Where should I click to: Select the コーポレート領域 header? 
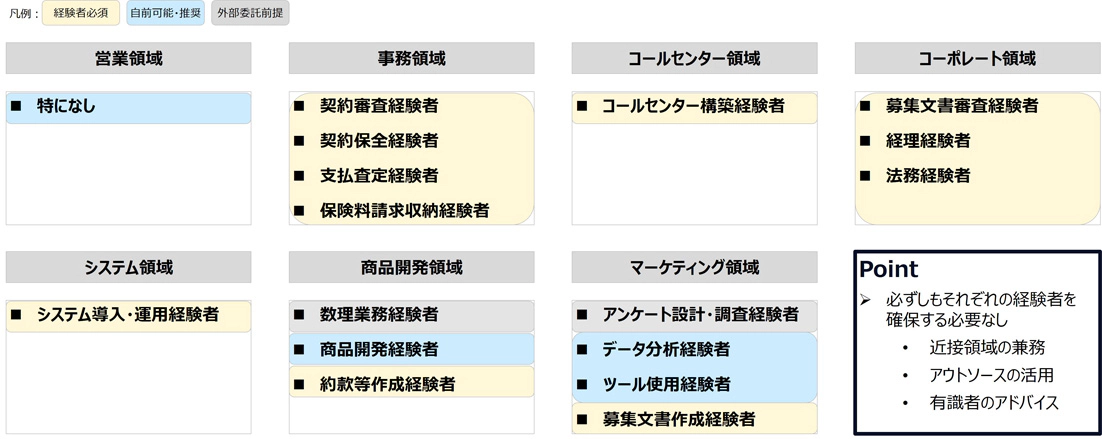[x=977, y=59]
